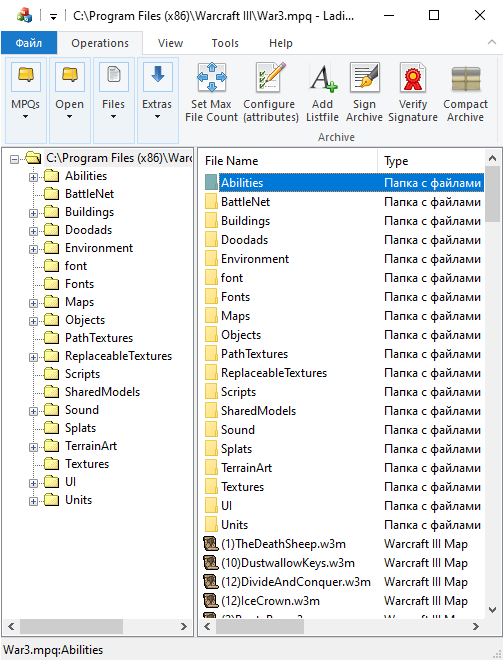Switch to the Tools tab
This screenshot has height=661, width=504.
coord(225,43)
